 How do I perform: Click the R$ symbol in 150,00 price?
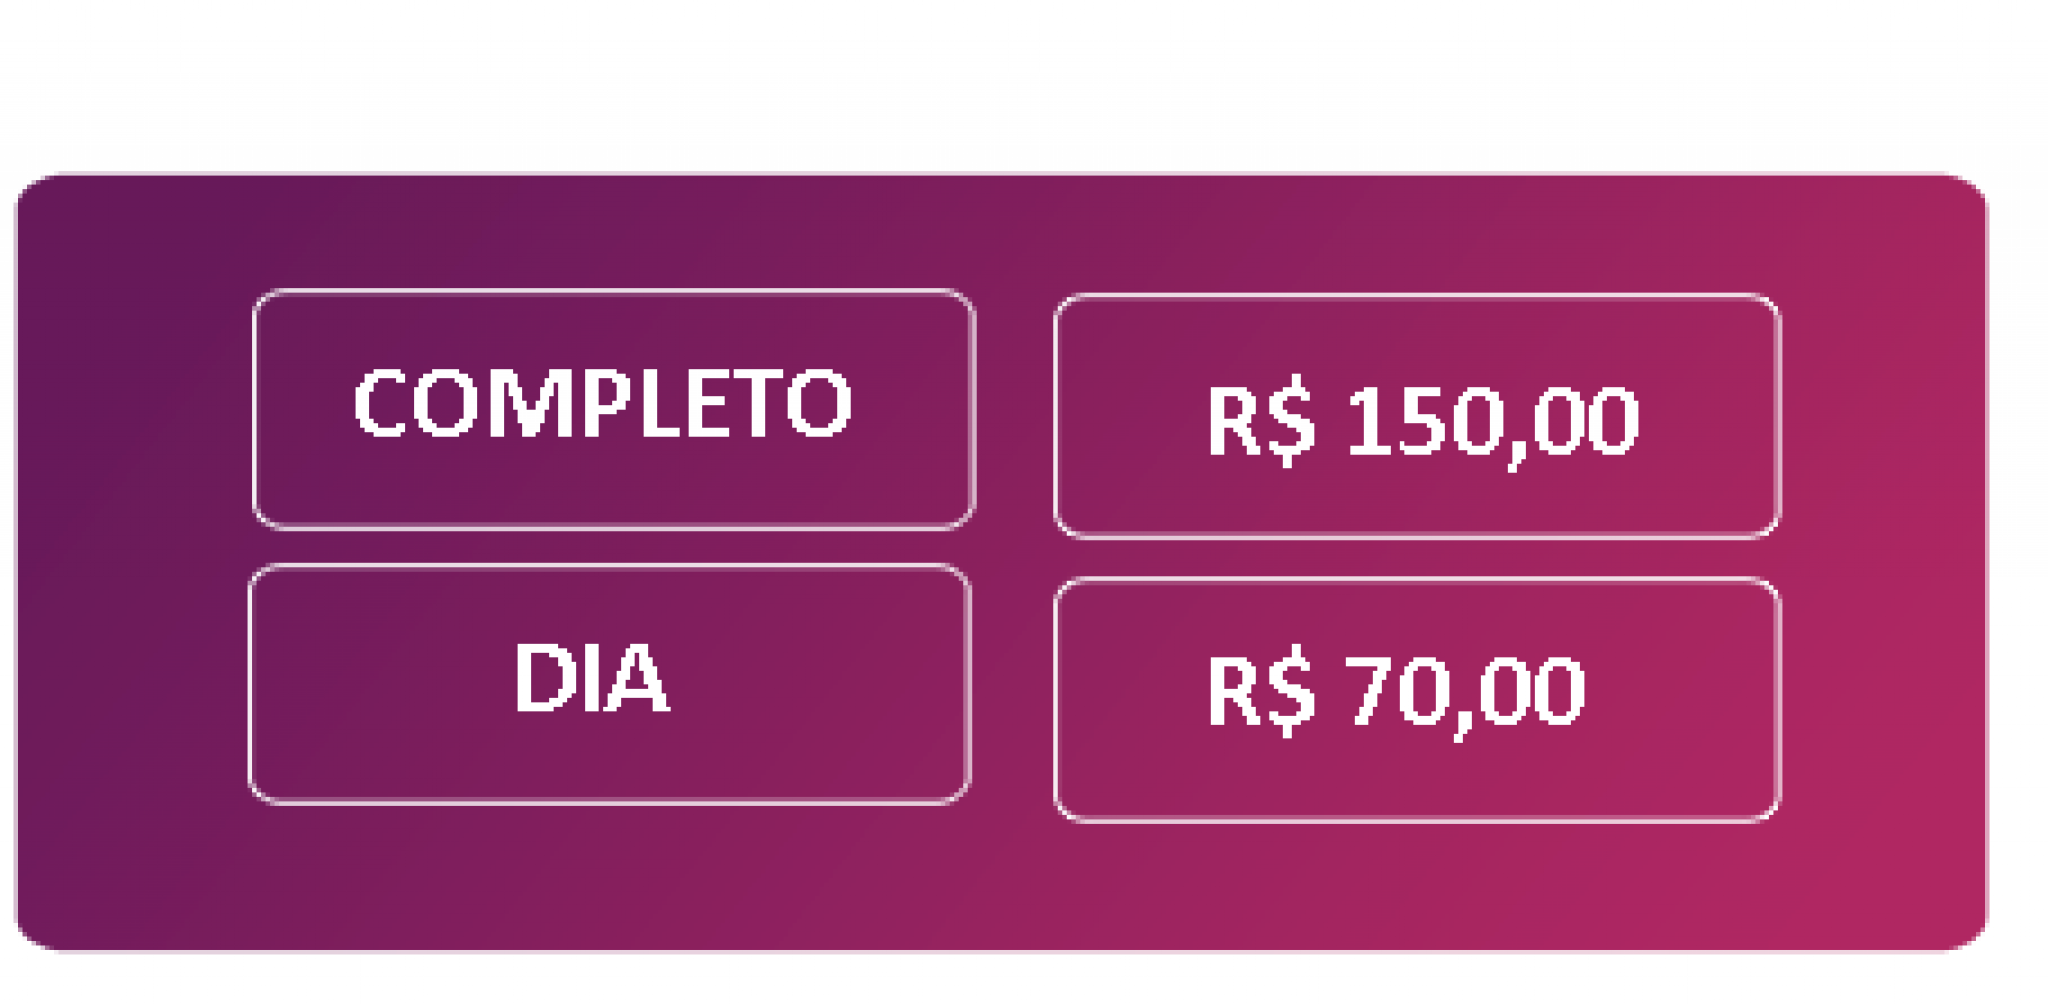click(x=1261, y=422)
